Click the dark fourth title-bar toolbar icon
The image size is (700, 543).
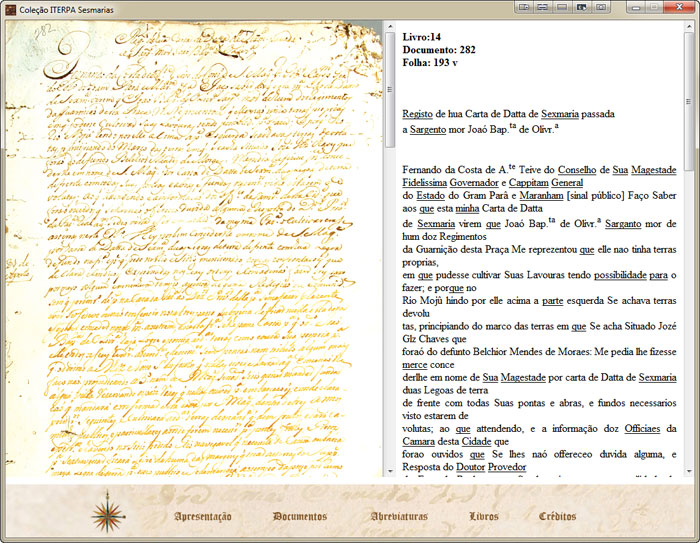pos(580,7)
